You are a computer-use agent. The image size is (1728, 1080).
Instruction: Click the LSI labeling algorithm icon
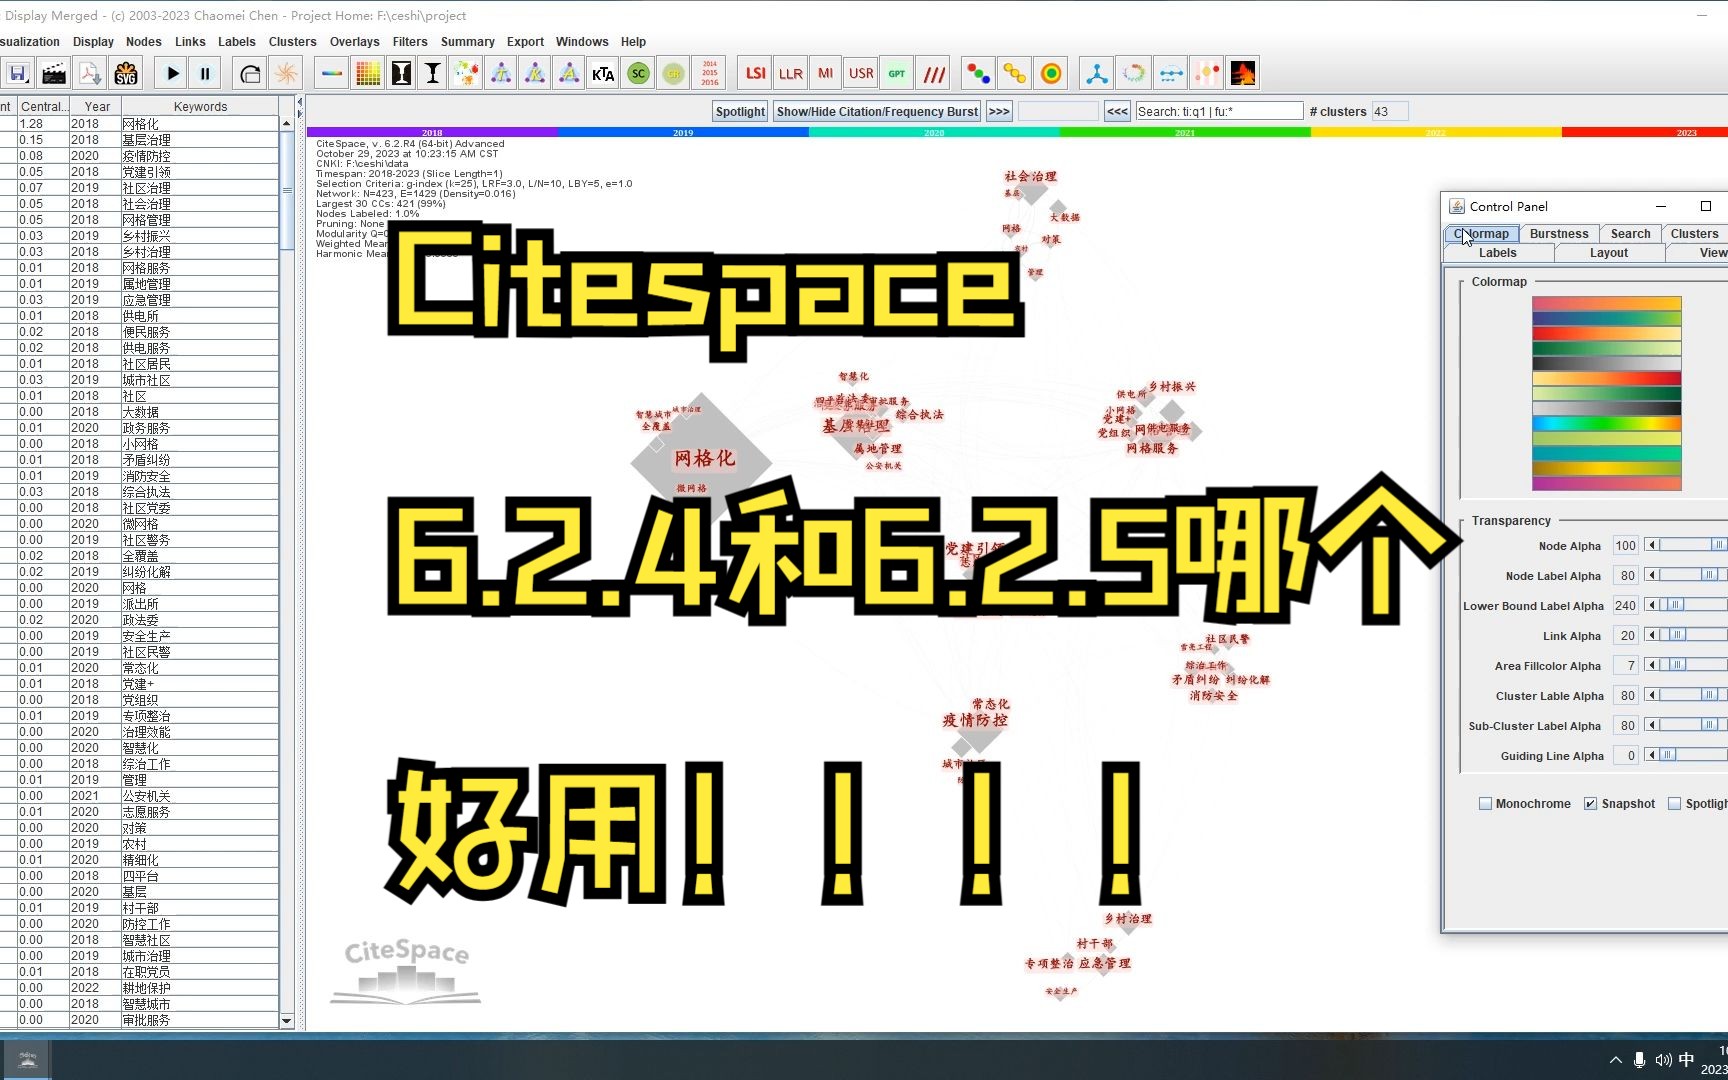point(755,73)
